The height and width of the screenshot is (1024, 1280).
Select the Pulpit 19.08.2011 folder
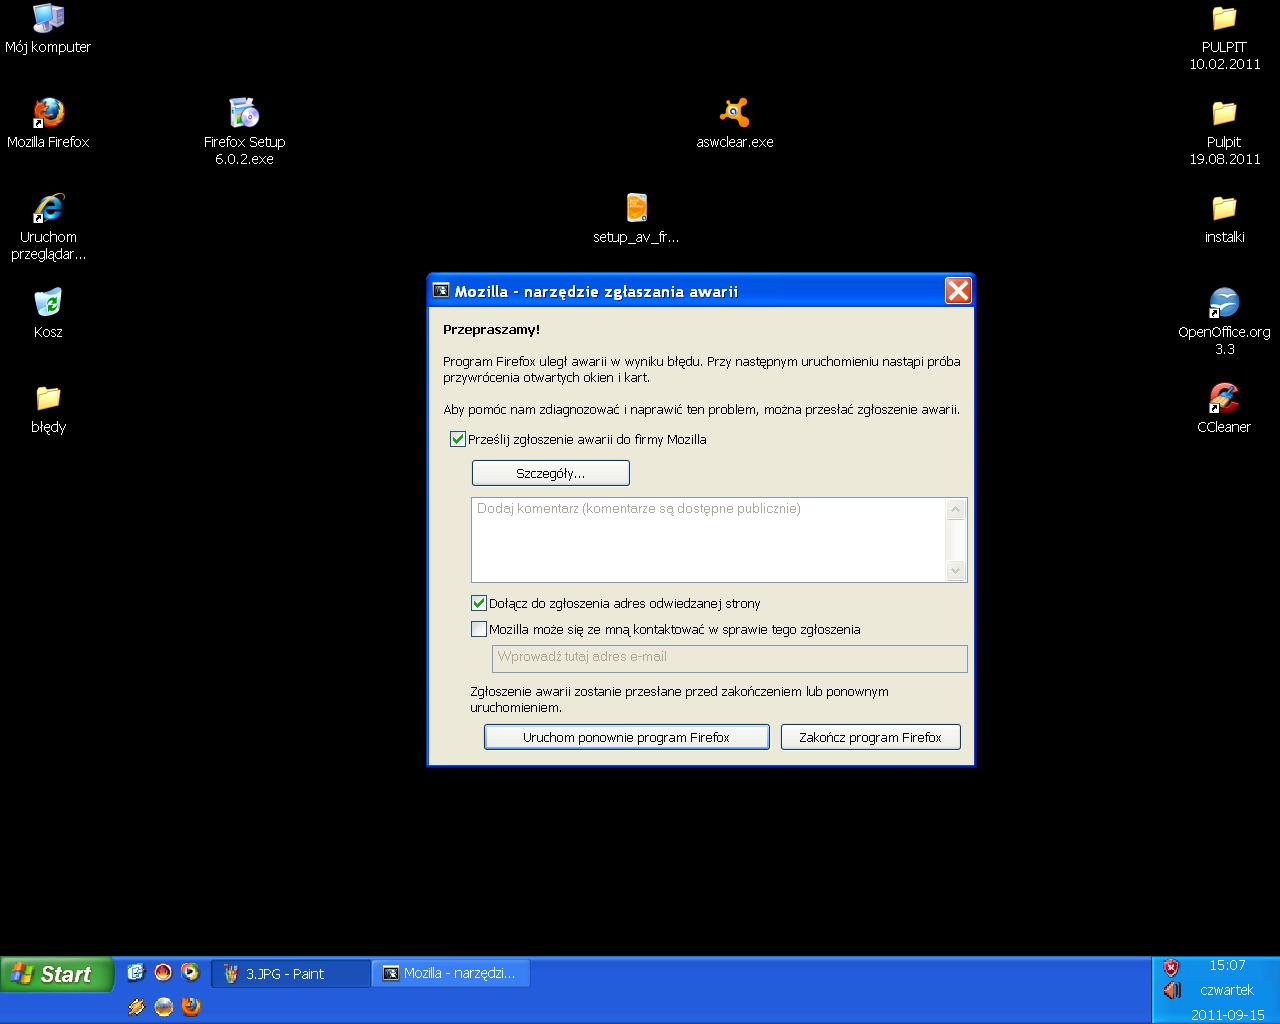[1224, 132]
